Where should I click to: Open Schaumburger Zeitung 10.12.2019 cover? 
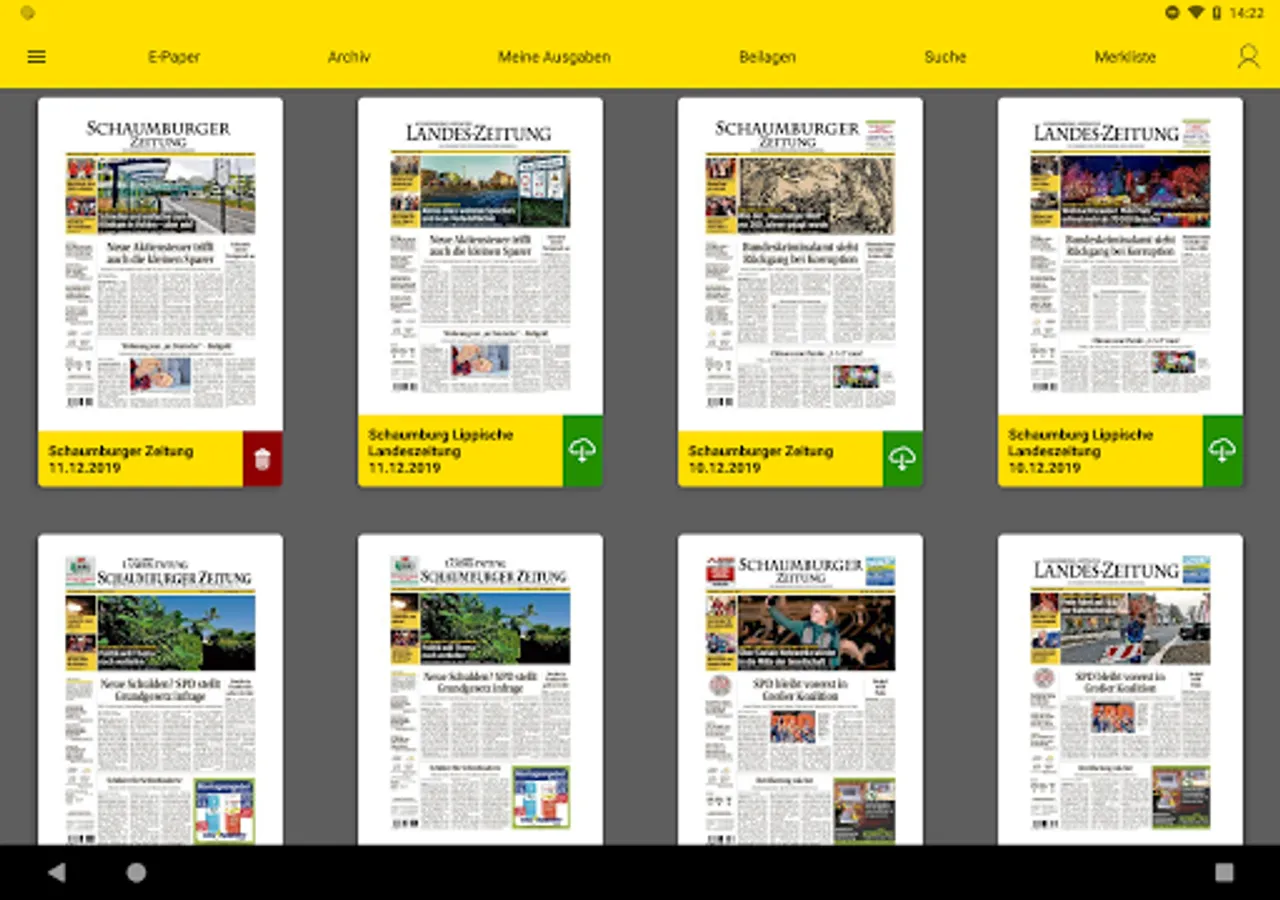800,264
